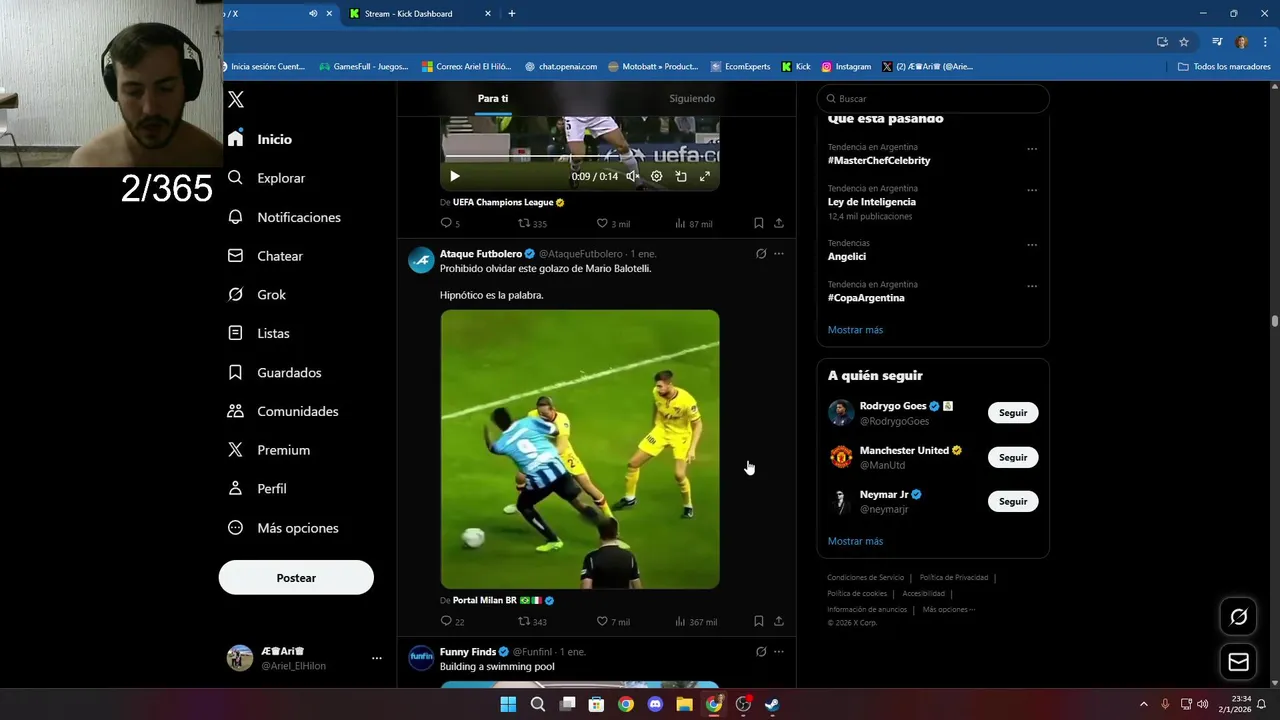Reply to the UEFA post with 5 replies
1280x720 pixels.
(x=450, y=223)
